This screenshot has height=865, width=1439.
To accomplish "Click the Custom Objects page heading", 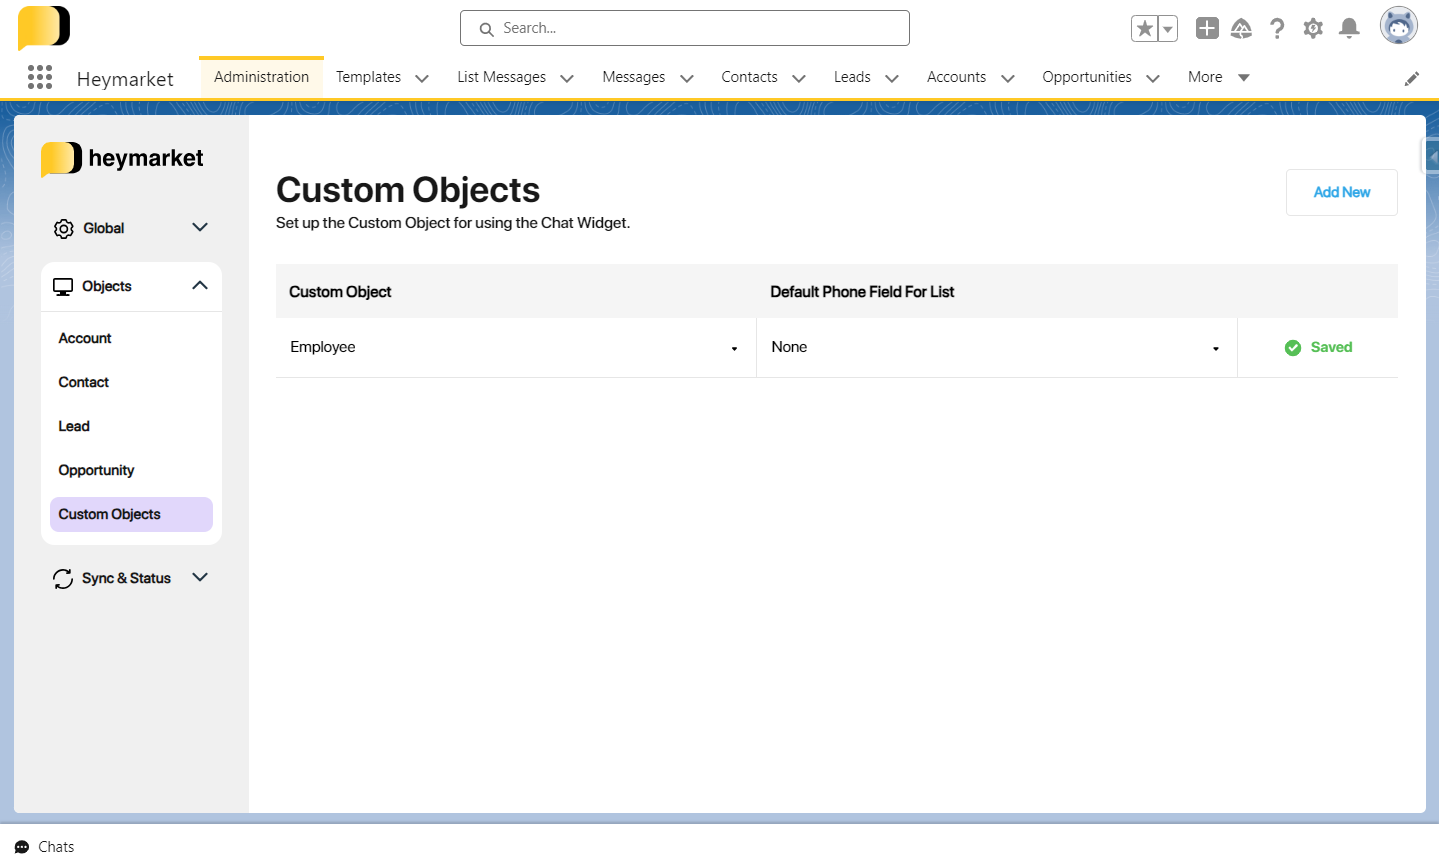I will tap(408, 190).
